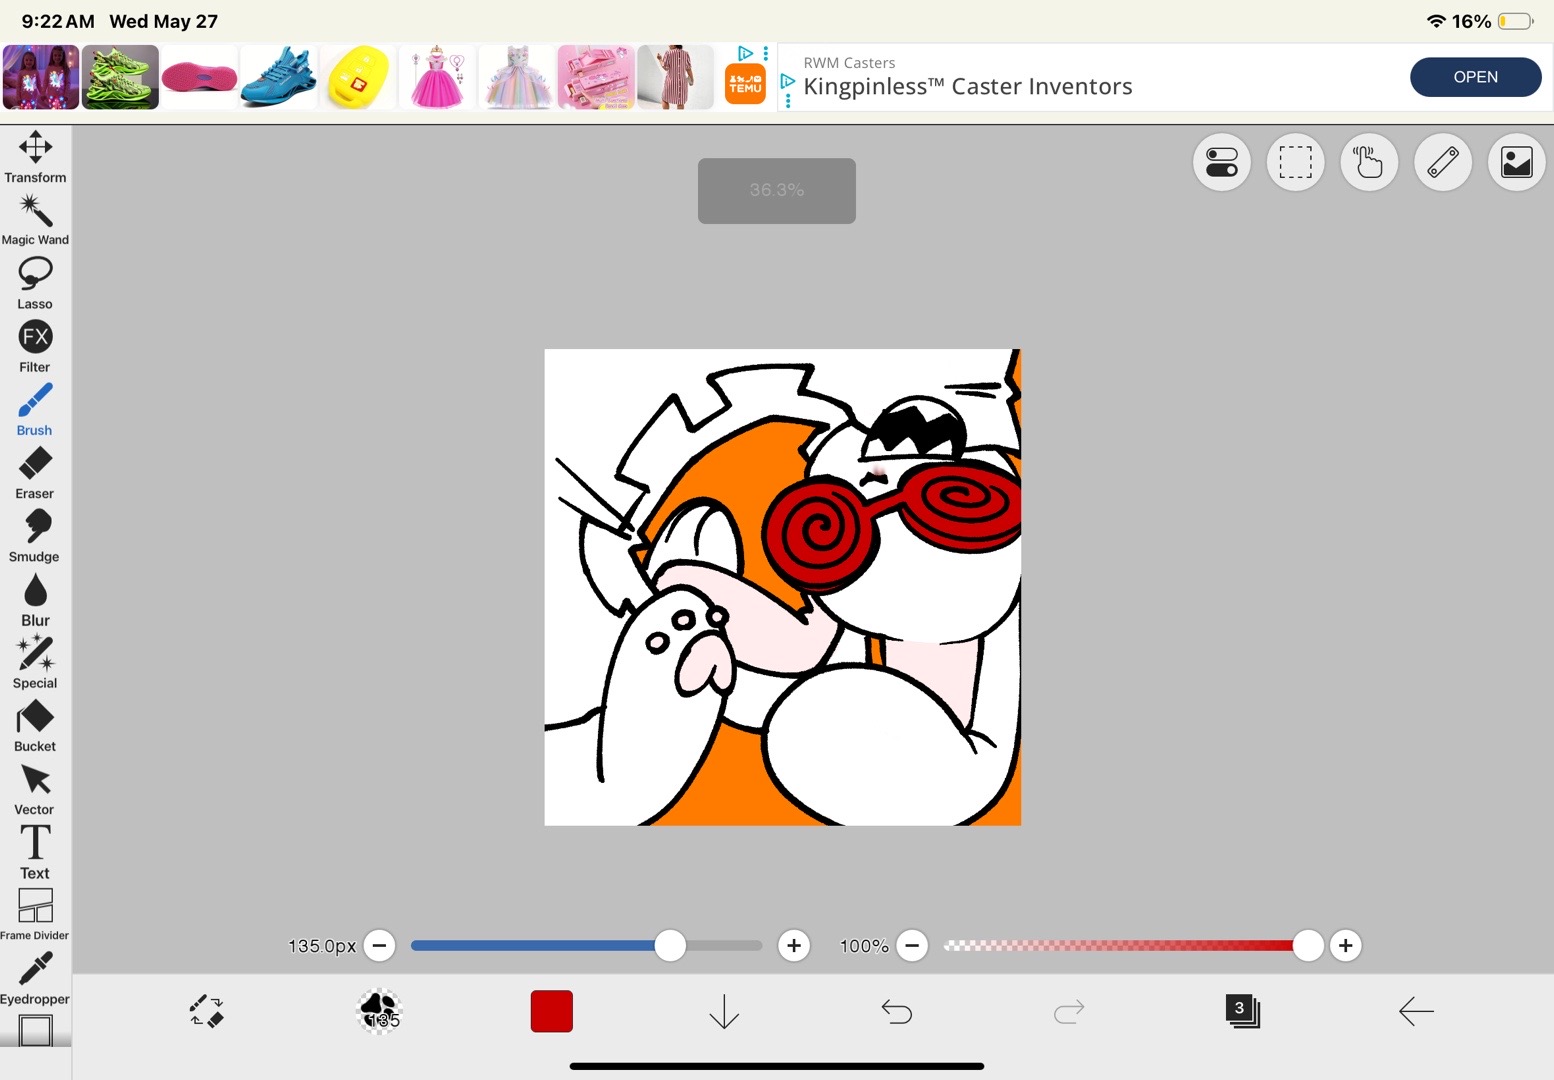Open the red color swatch
The height and width of the screenshot is (1080, 1554).
tap(552, 1011)
